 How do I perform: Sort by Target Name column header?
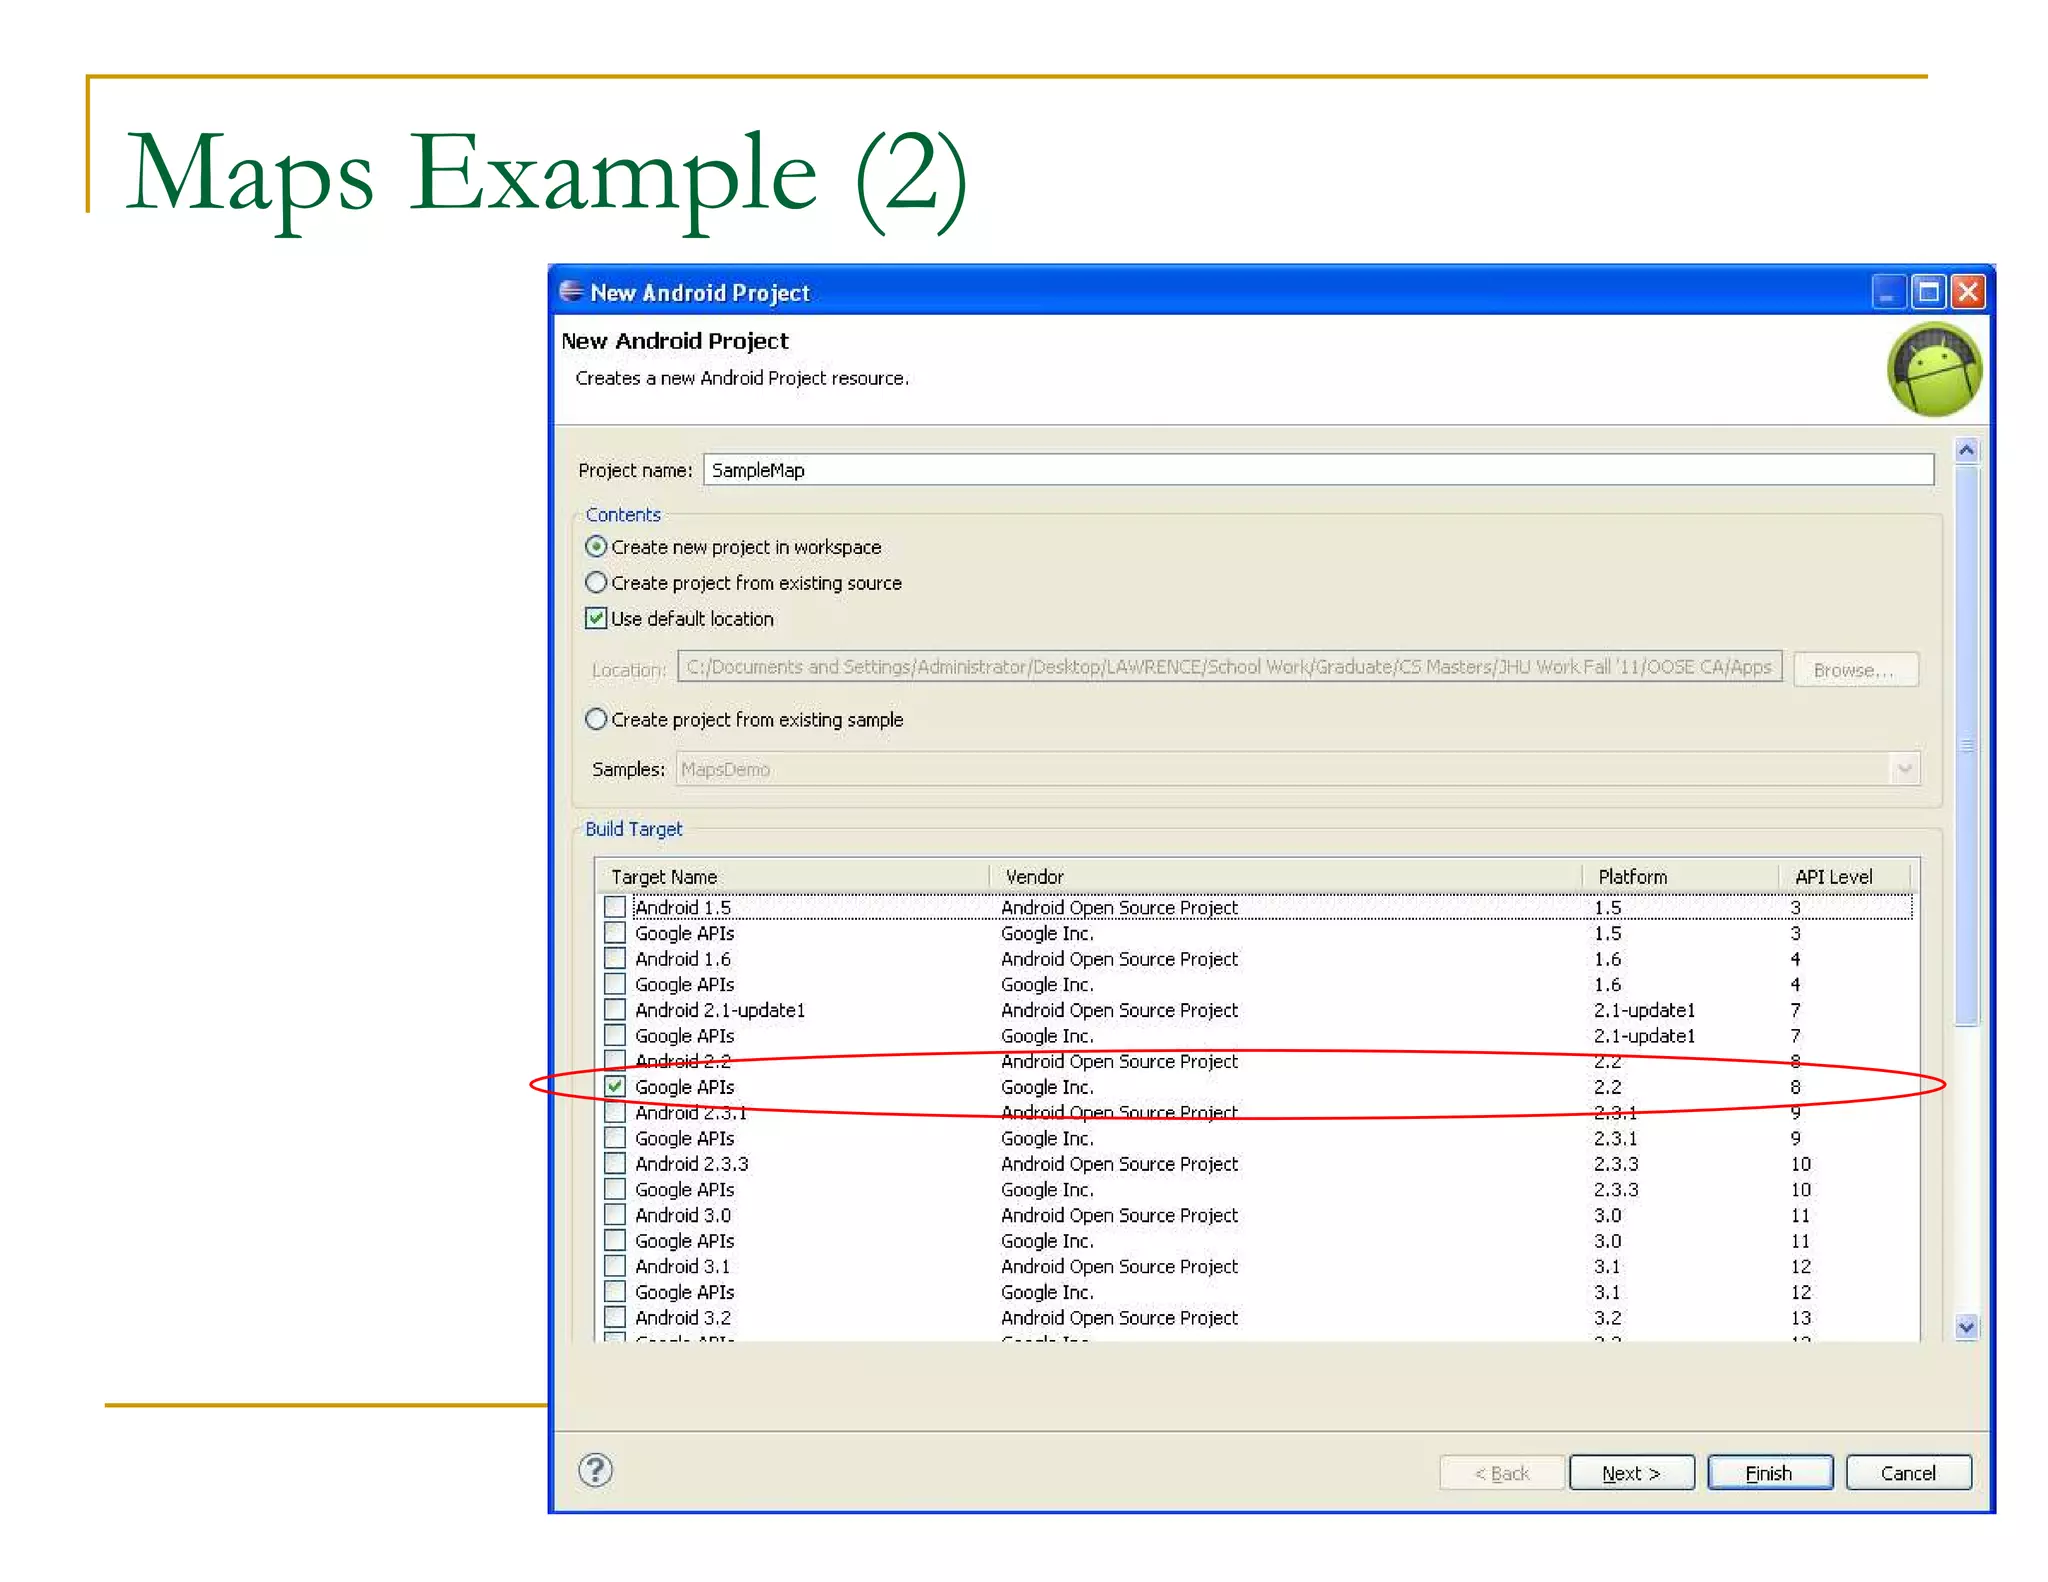[792, 876]
